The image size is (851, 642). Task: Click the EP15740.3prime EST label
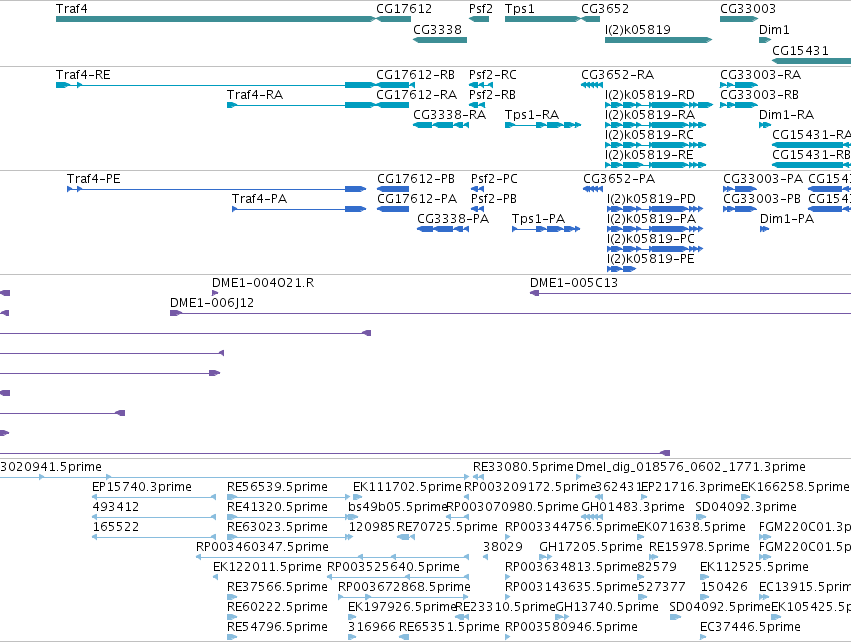tap(142, 487)
